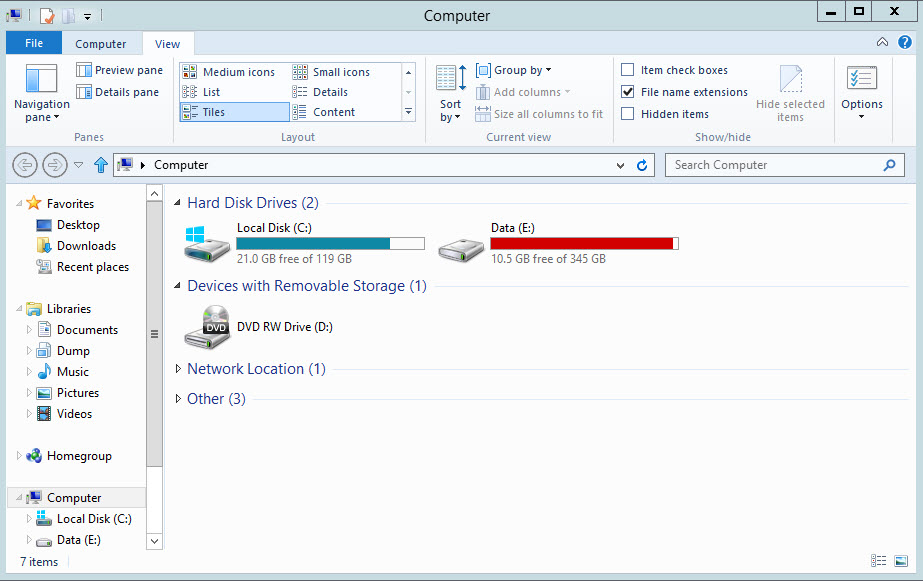Enable Item check boxes
This screenshot has width=923, height=581.
(x=628, y=70)
